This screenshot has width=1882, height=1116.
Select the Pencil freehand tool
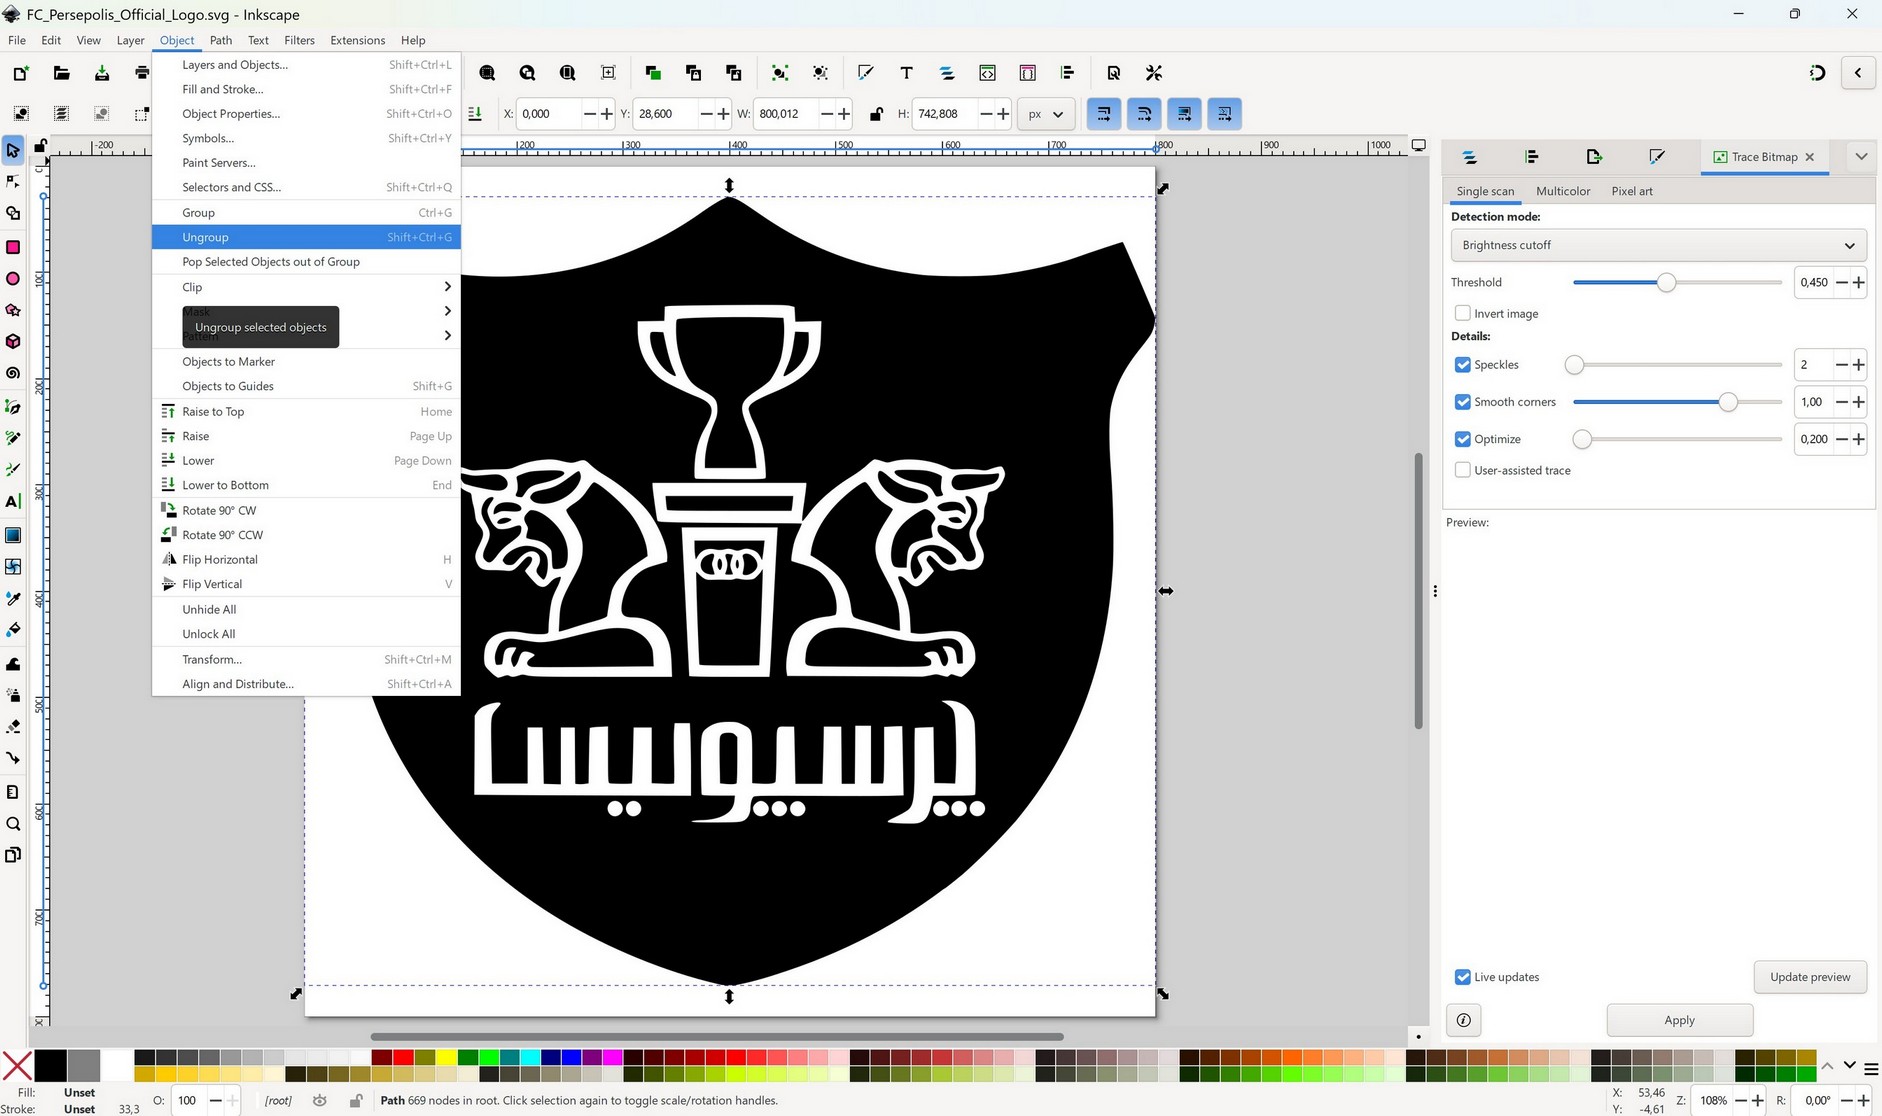(x=13, y=438)
